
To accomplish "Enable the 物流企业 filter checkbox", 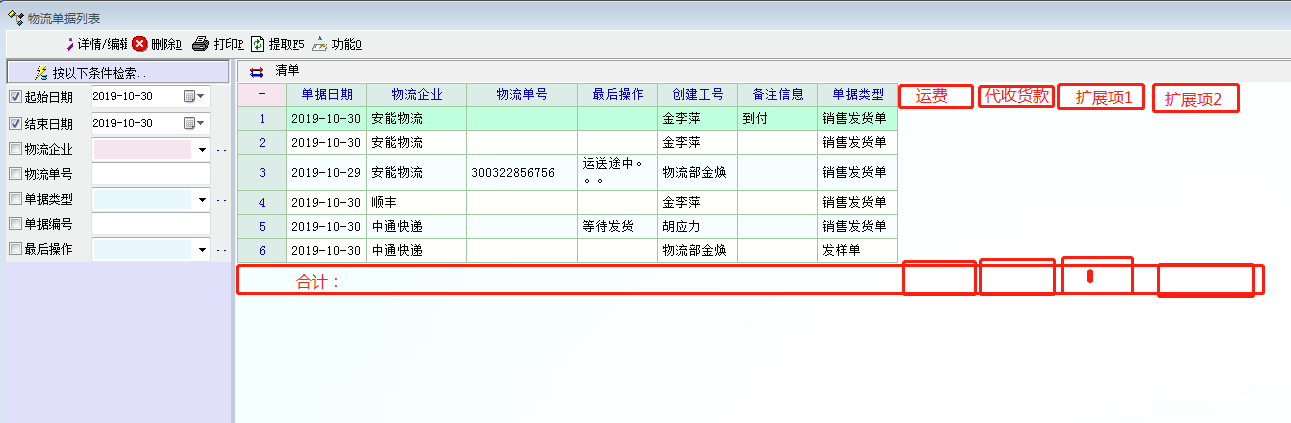I will [x=15, y=149].
